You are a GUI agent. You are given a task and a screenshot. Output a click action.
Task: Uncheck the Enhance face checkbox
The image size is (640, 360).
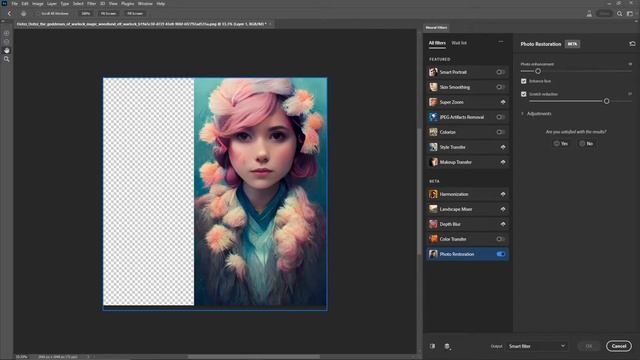tap(524, 81)
